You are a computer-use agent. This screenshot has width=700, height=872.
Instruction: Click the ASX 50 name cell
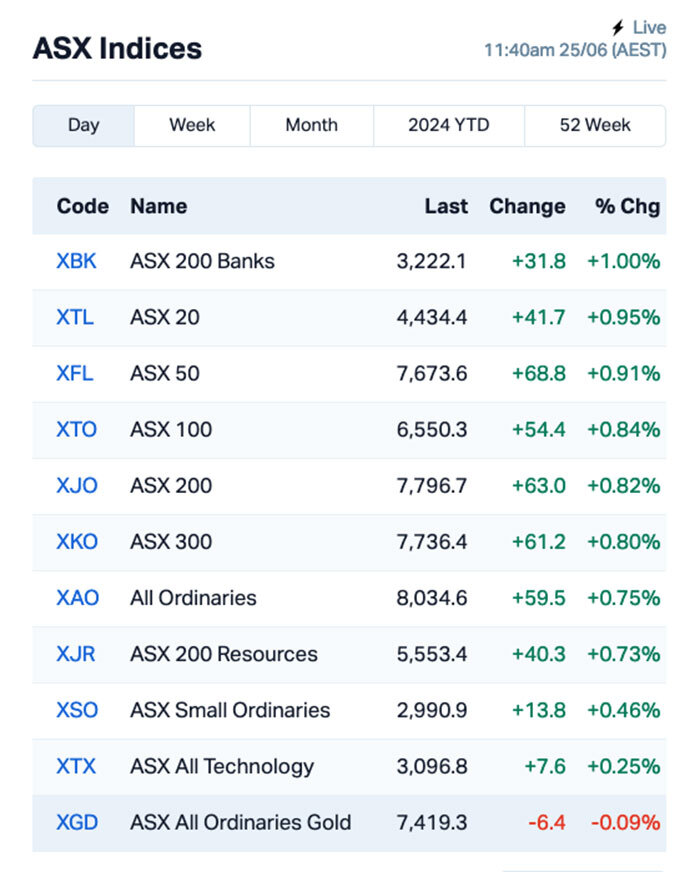click(x=165, y=374)
